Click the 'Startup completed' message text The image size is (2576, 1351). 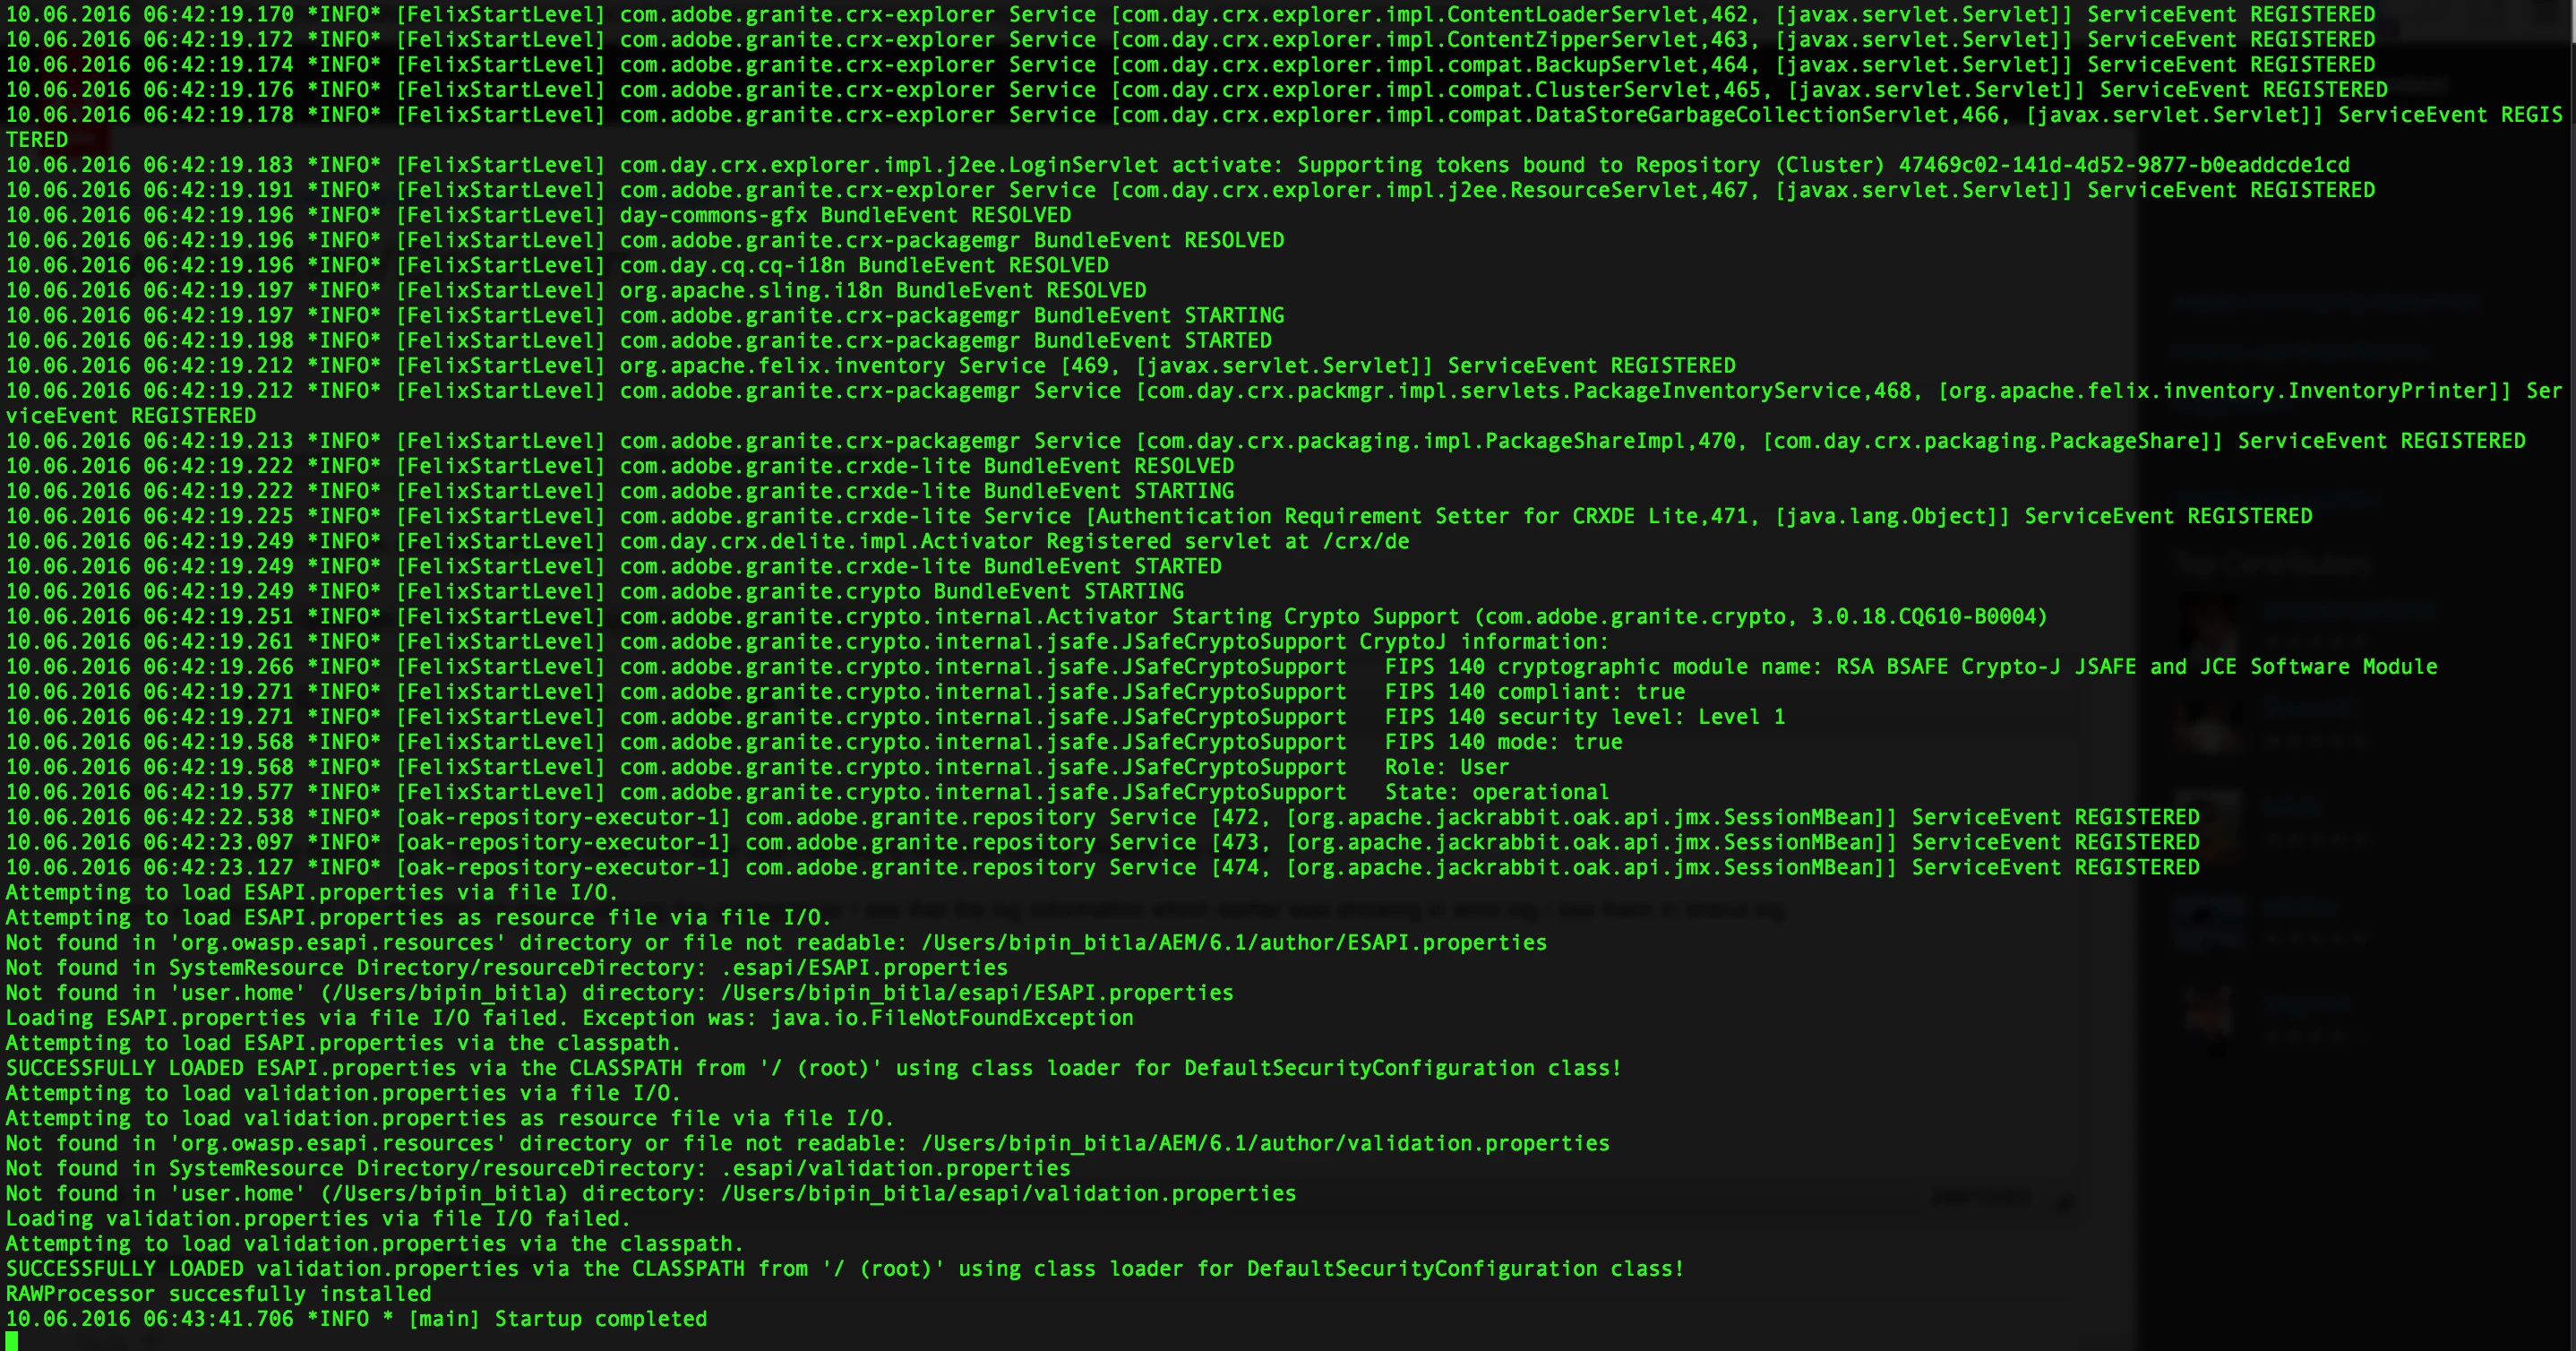[600, 1319]
